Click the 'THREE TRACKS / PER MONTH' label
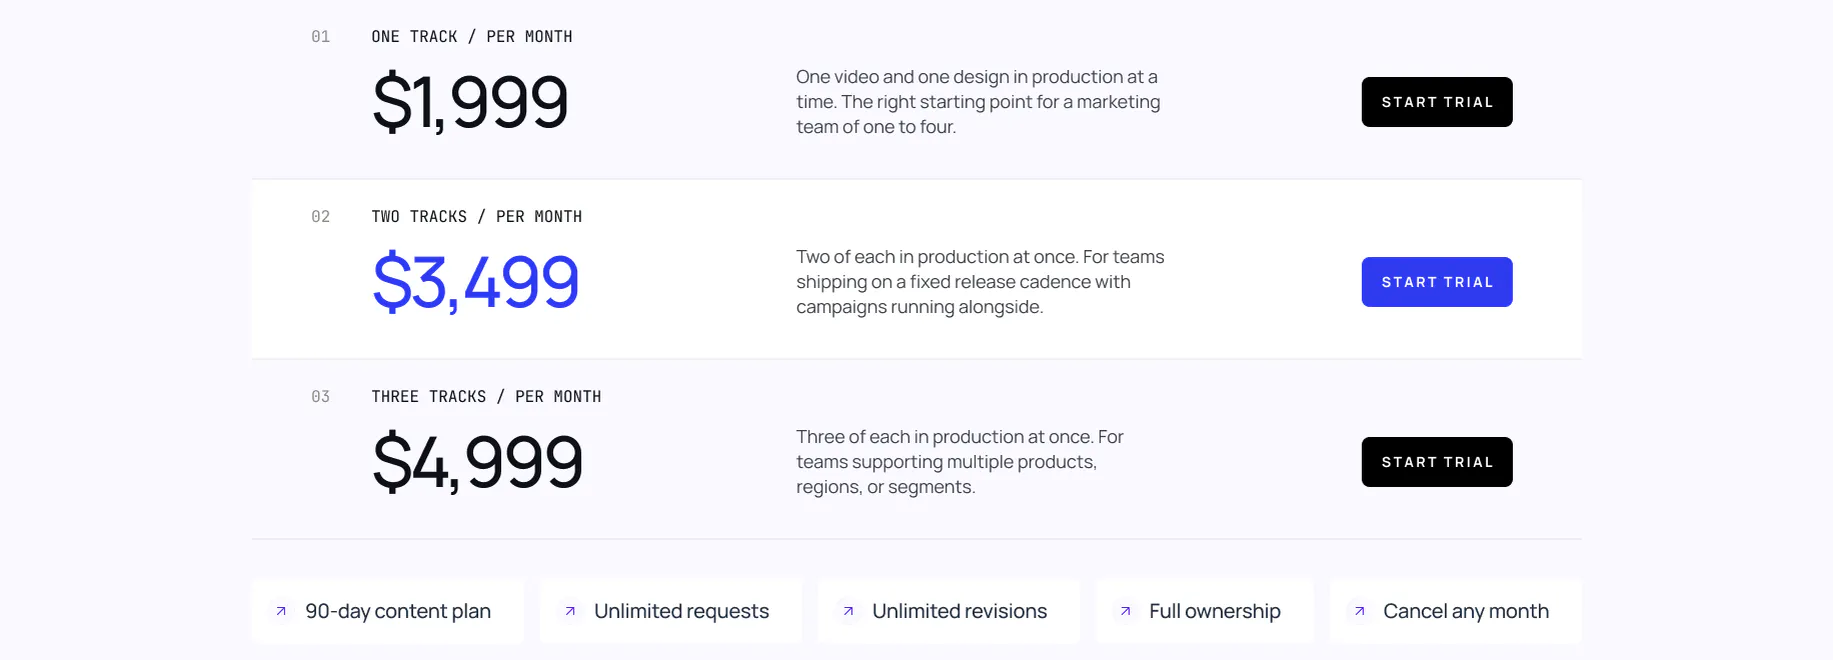1833x660 pixels. [x=486, y=397]
